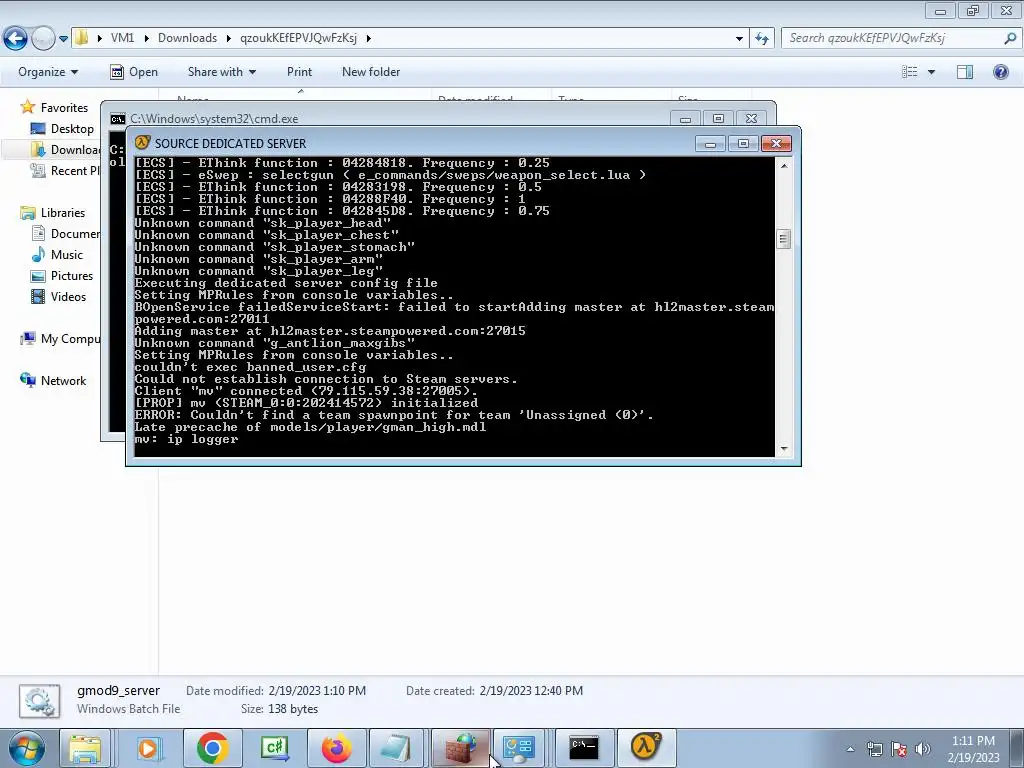Toggle the preview pane
Viewport: 1024px width, 768px height.
pyautogui.click(x=965, y=72)
